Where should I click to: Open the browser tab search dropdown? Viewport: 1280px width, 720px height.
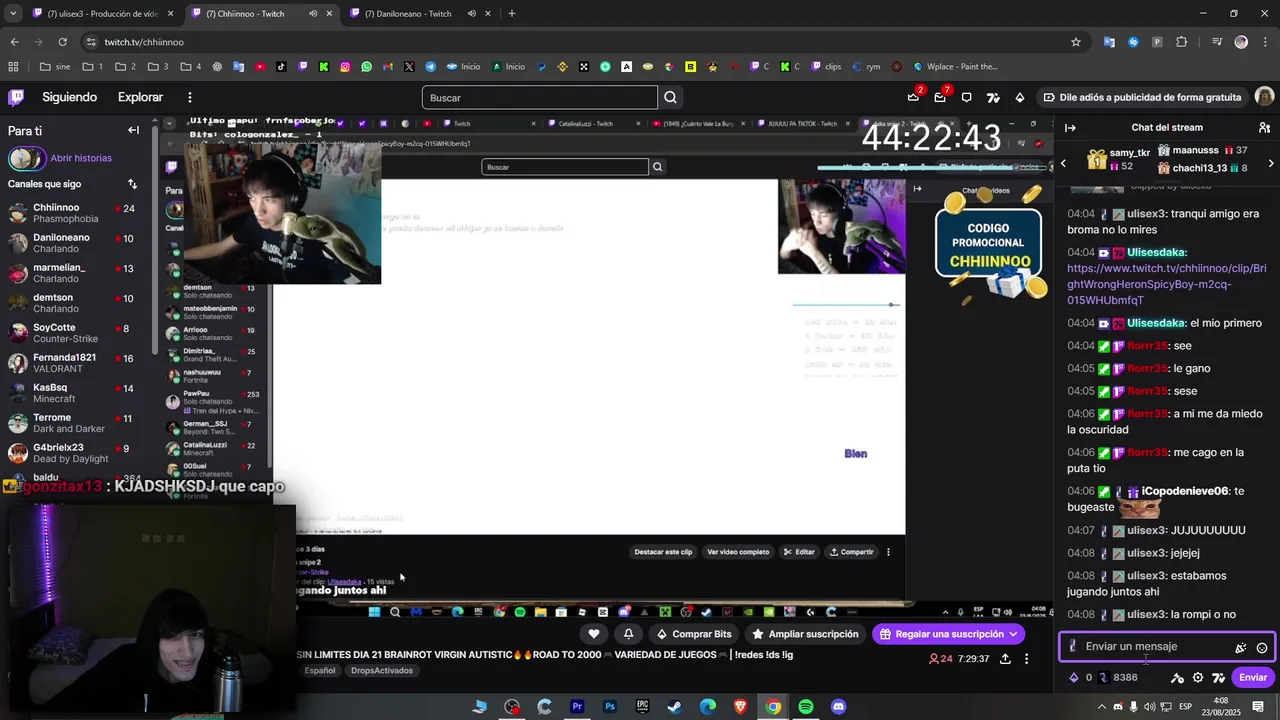click(x=12, y=13)
